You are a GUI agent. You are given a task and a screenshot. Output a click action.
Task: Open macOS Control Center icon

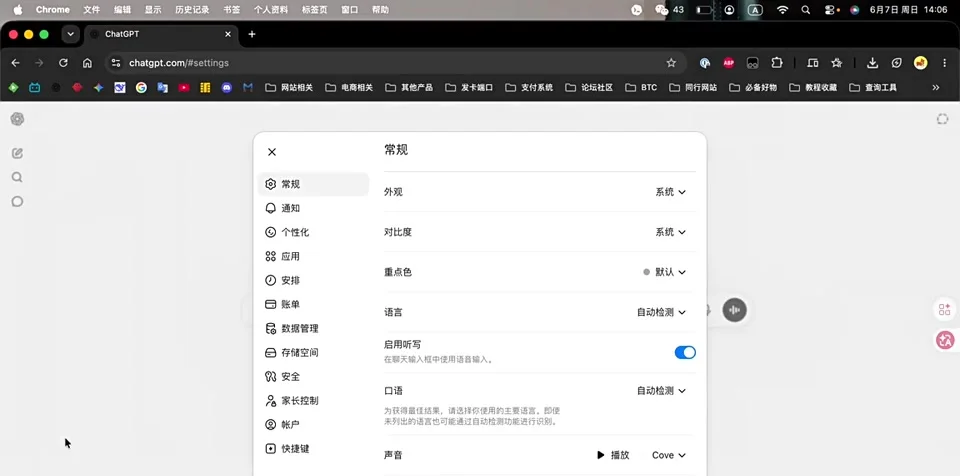831,10
